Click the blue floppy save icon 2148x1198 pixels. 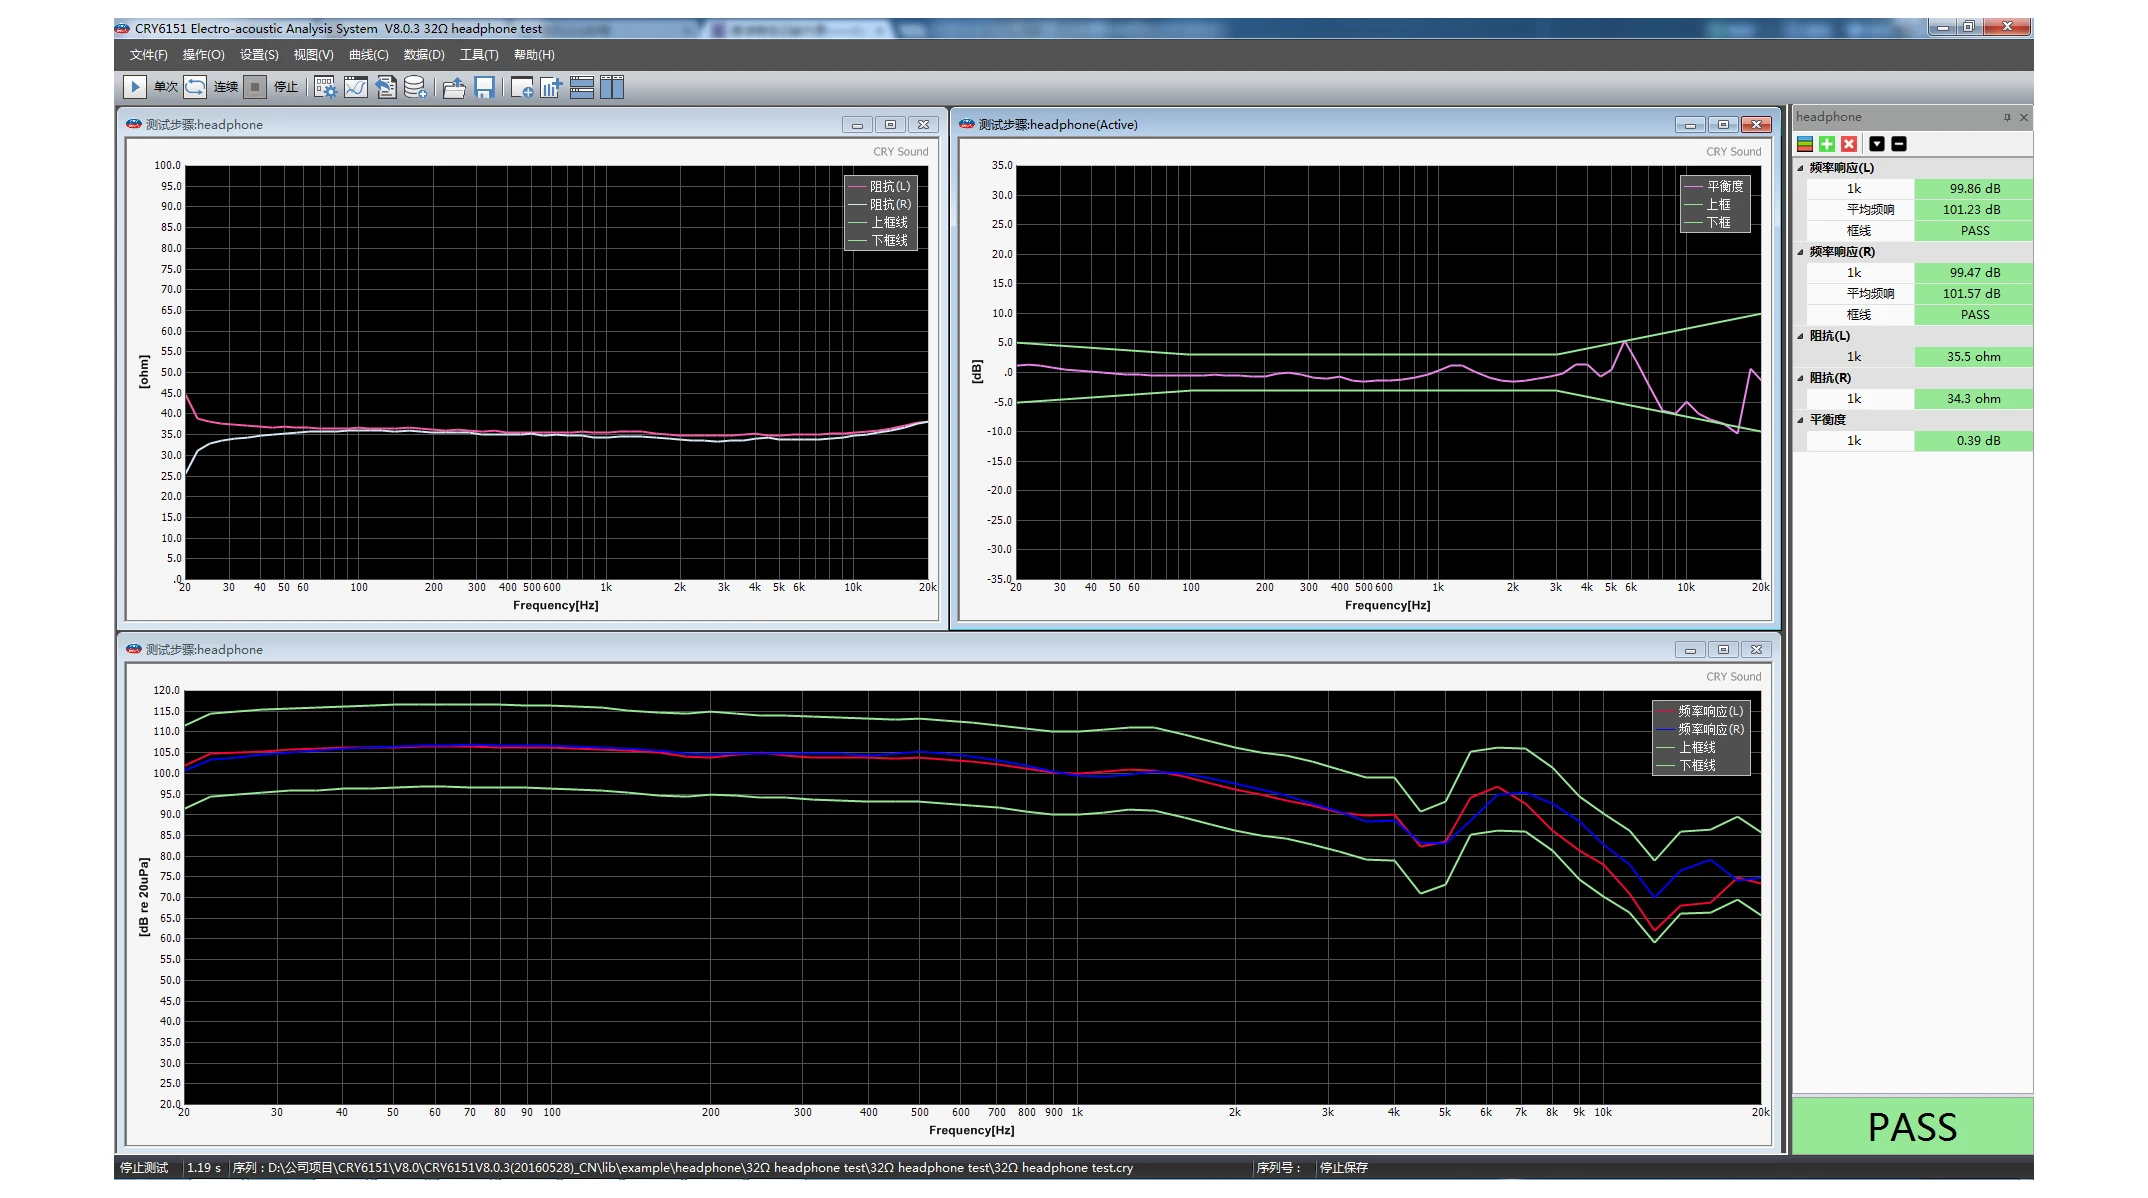click(x=484, y=87)
